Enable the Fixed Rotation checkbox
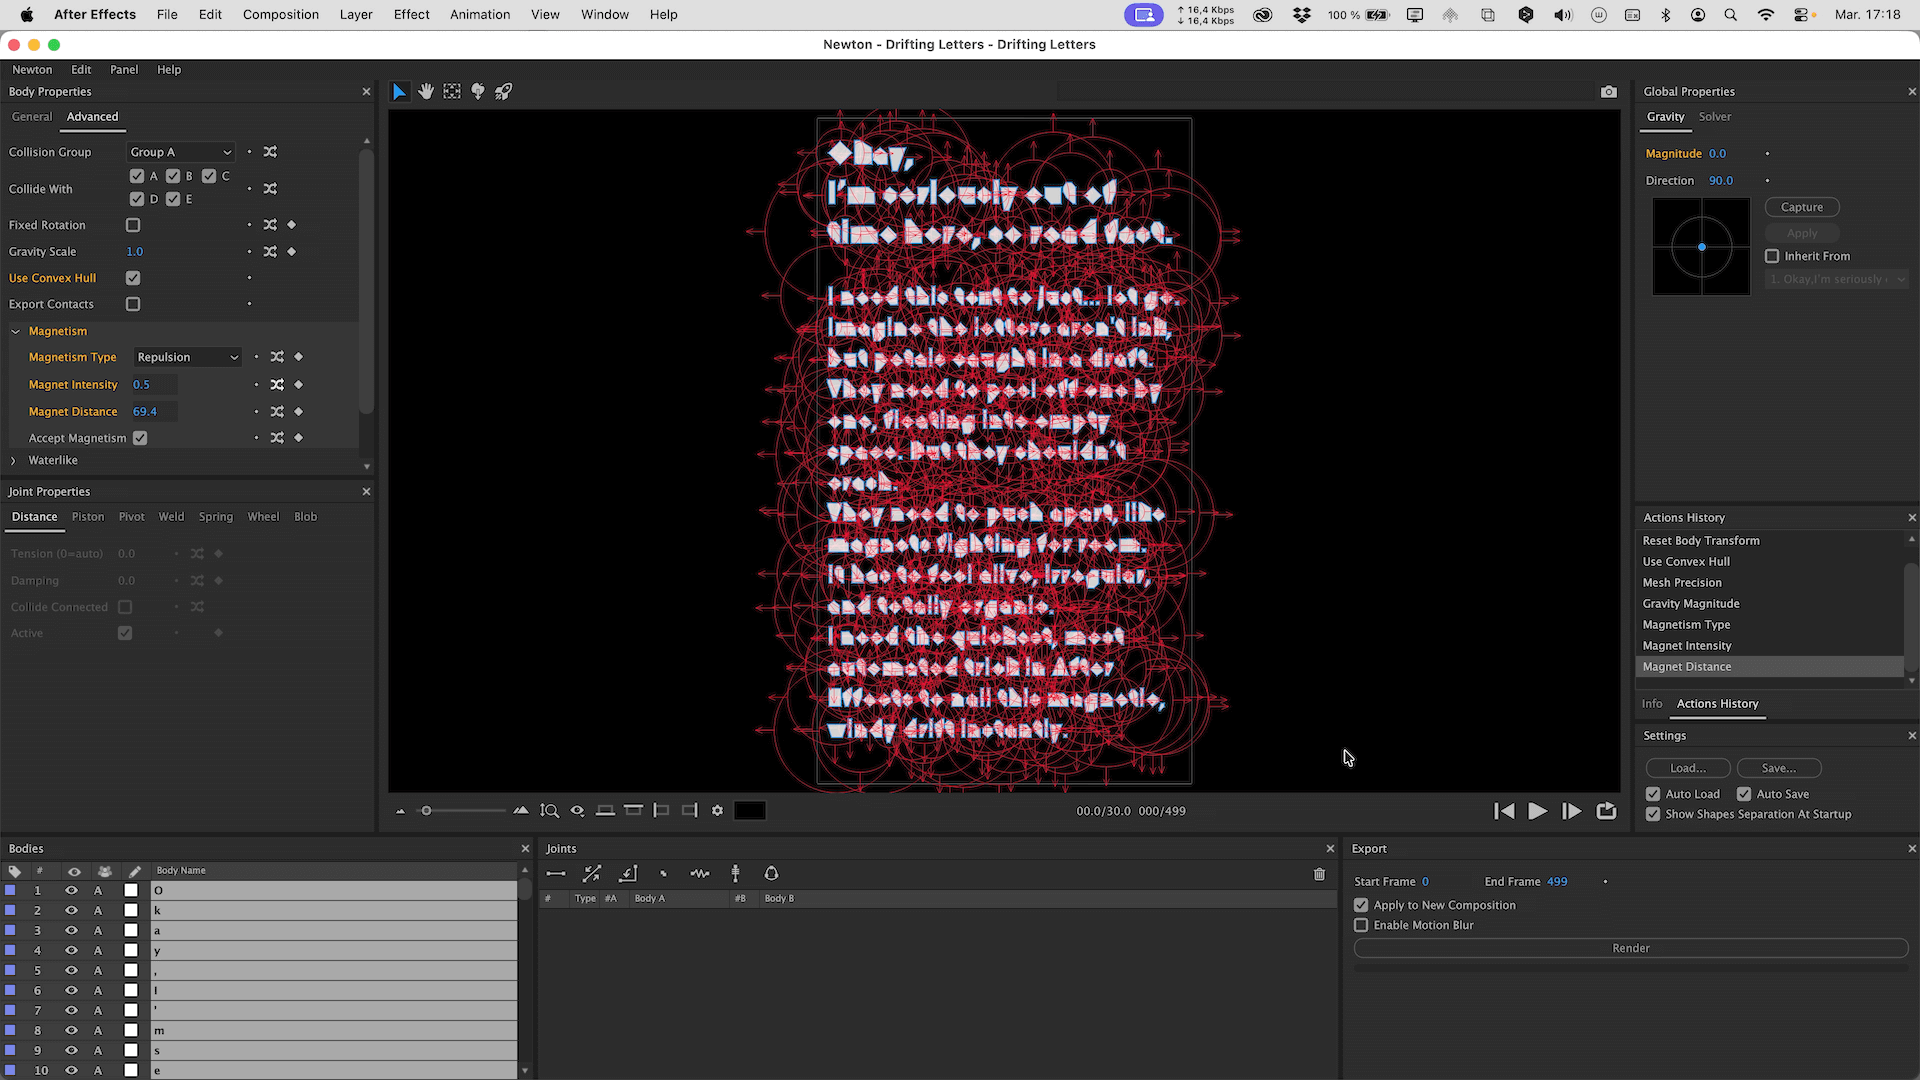 (x=133, y=225)
